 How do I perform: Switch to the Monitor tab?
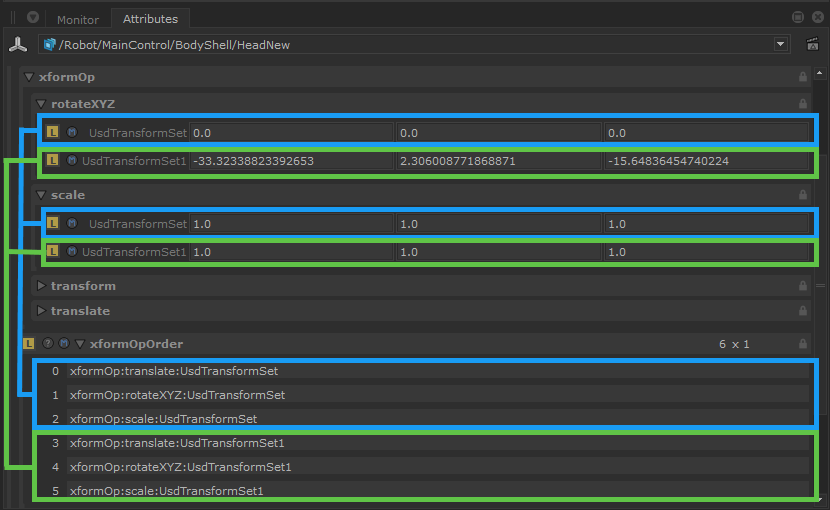point(78,19)
